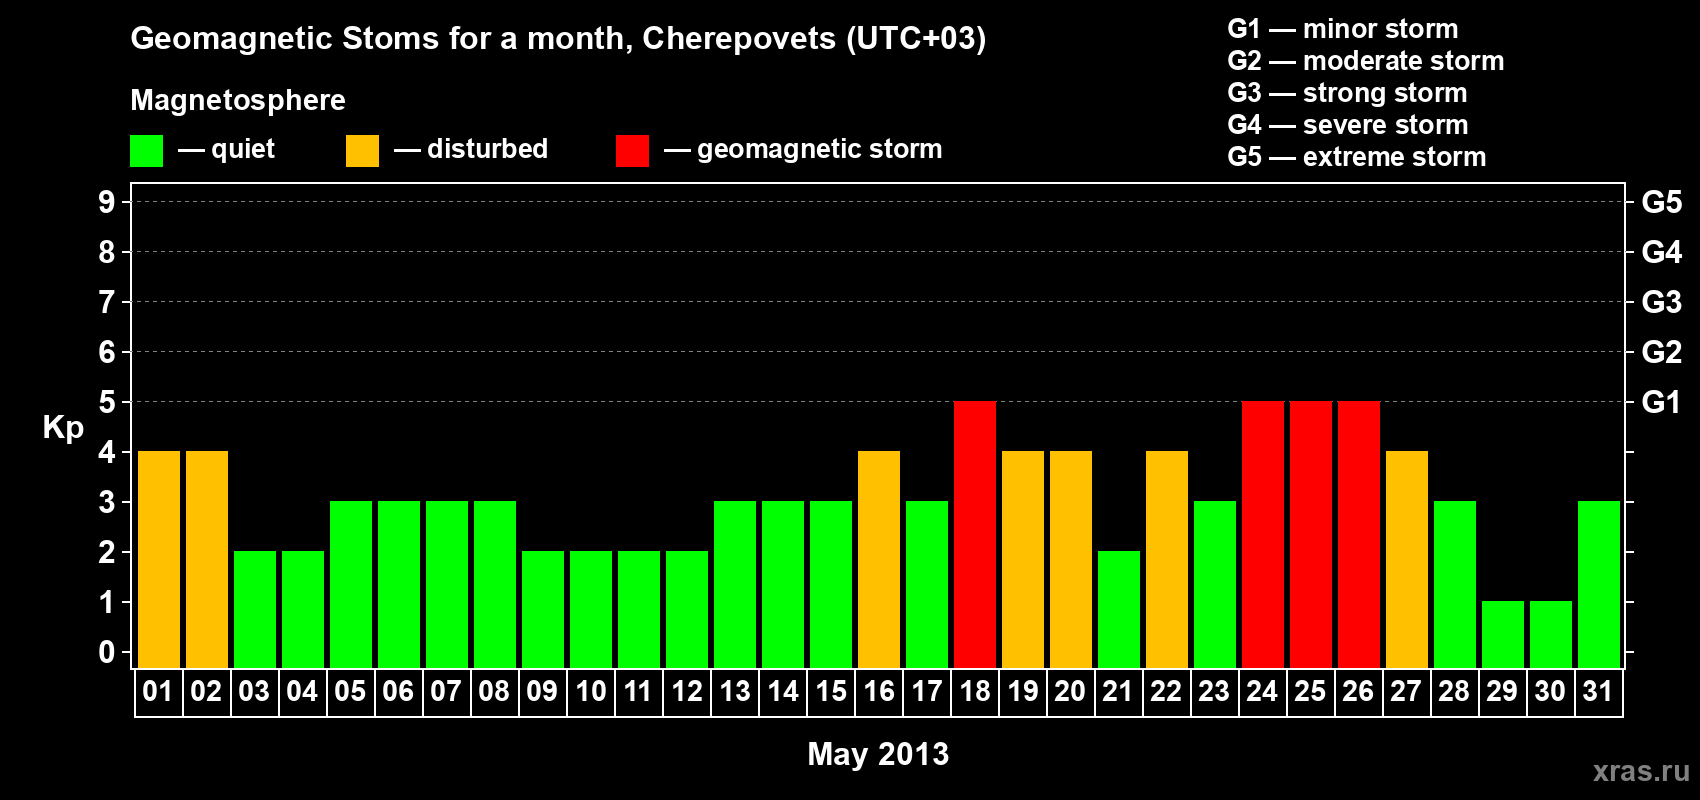Click the day label 06 on the axis
The image size is (1700, 800).
398,691
